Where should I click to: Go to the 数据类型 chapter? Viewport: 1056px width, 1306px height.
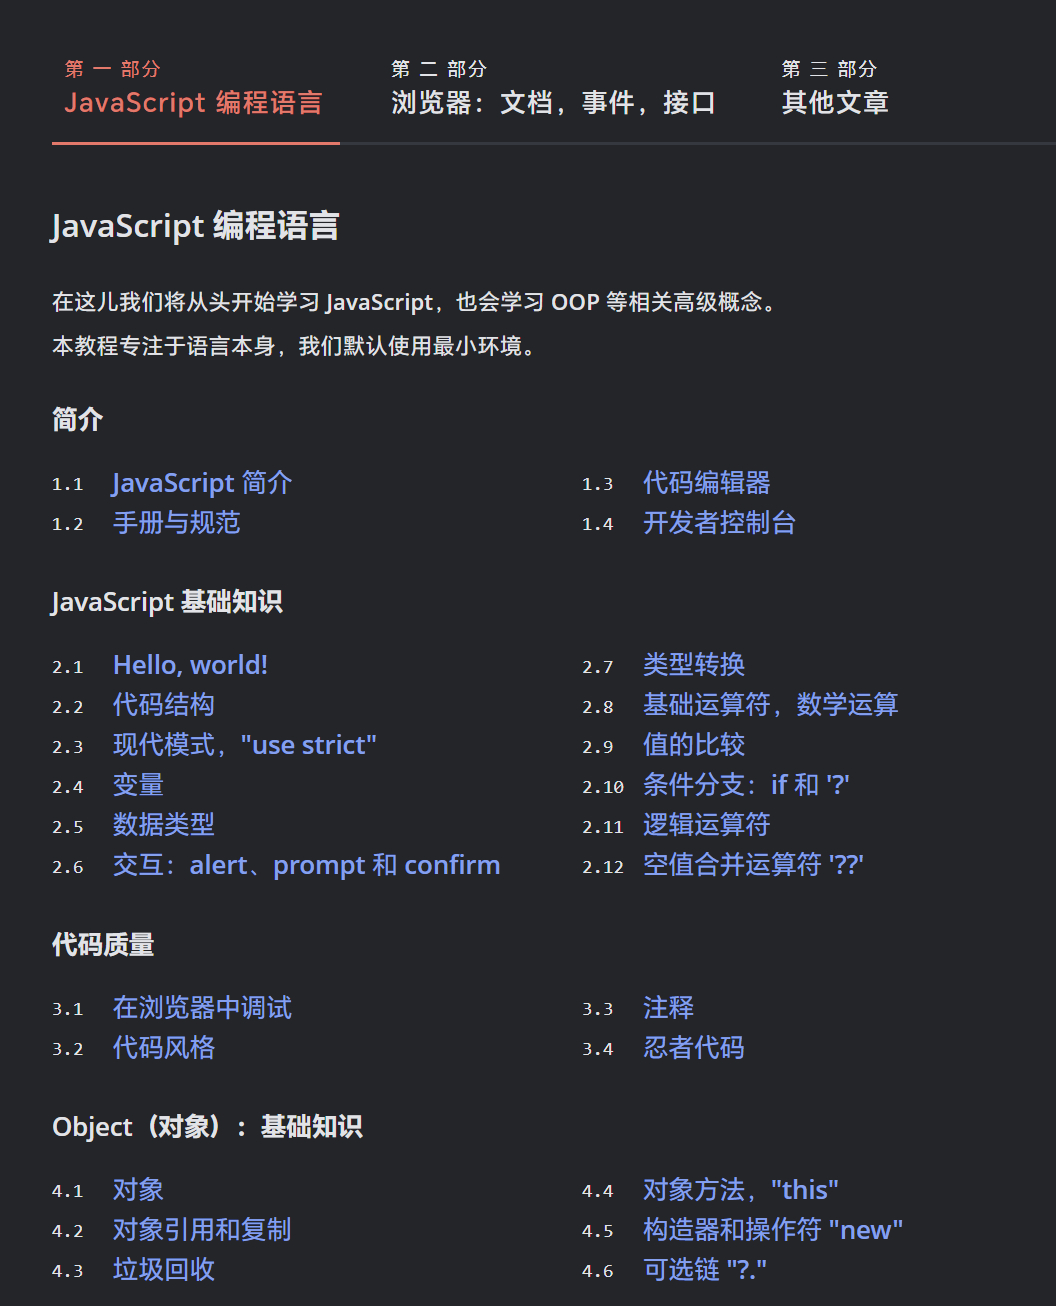tap(164, 825)
